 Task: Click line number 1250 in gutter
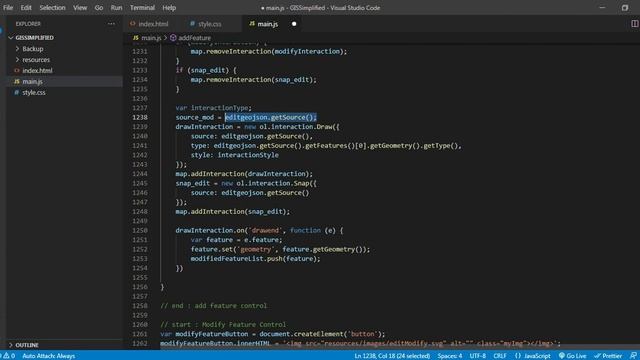[x=140, y=231]
